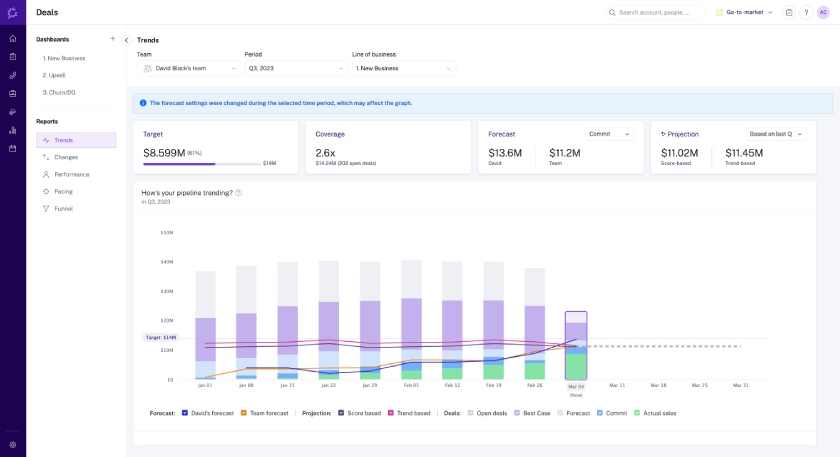Toggle Team forecast legend checkbox
The height and width of the screenshot is (457, 840).
click(244, 413)
